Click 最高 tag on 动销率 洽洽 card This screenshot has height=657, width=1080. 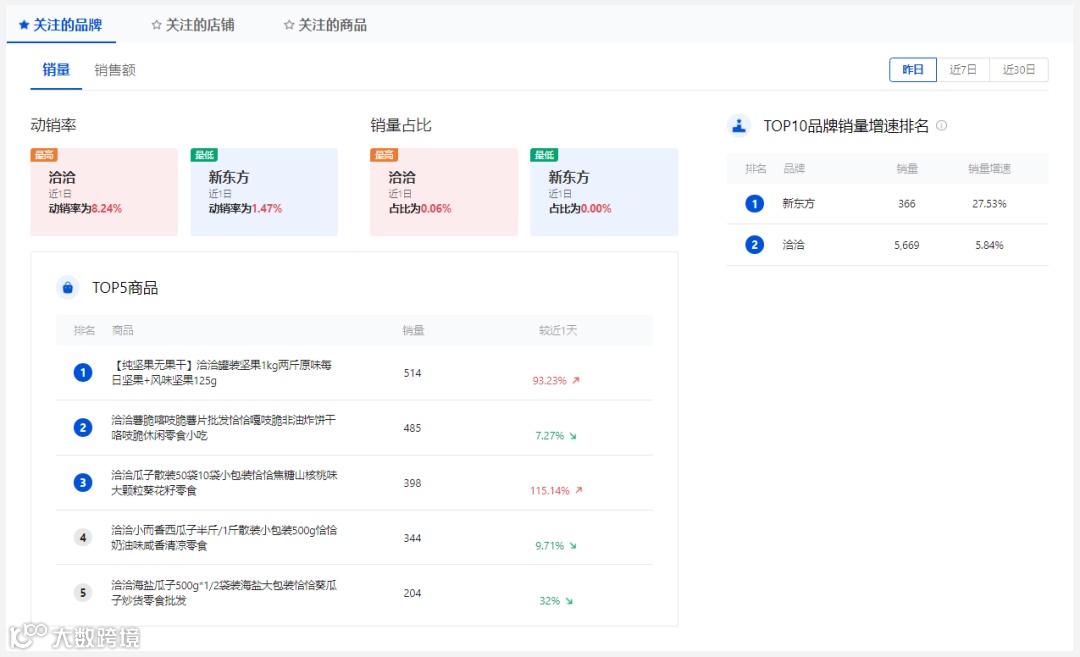click(43, 155)
